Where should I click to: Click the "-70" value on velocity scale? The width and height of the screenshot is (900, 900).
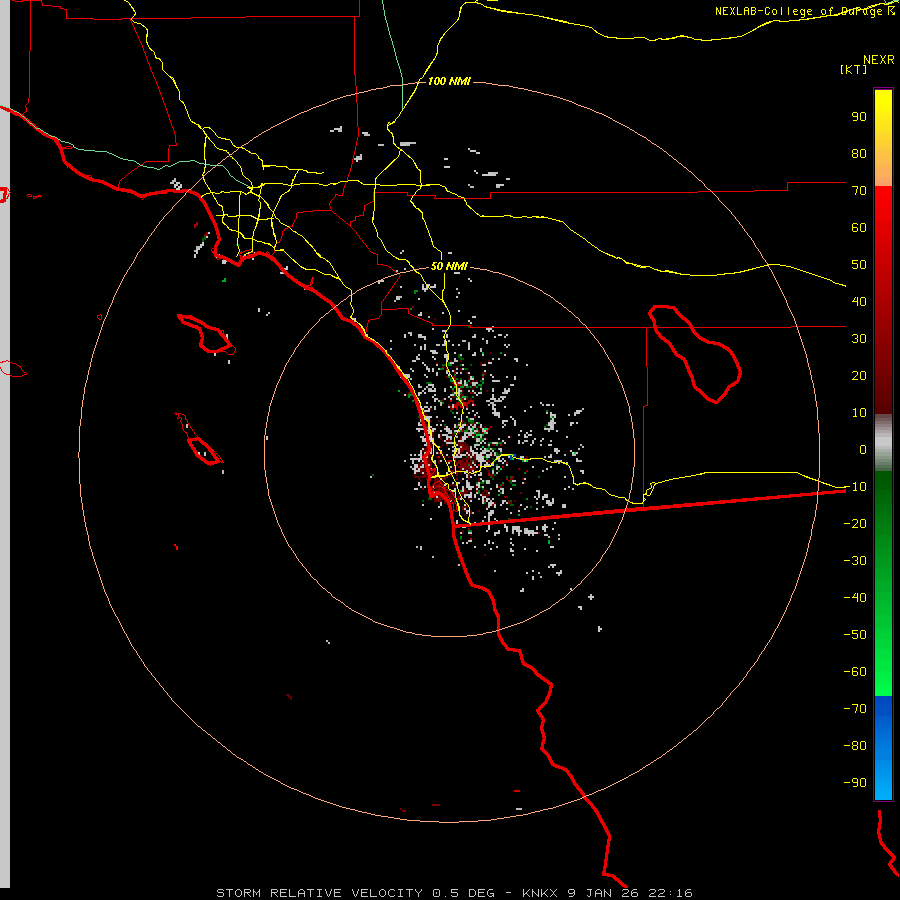tap(855, 709)
